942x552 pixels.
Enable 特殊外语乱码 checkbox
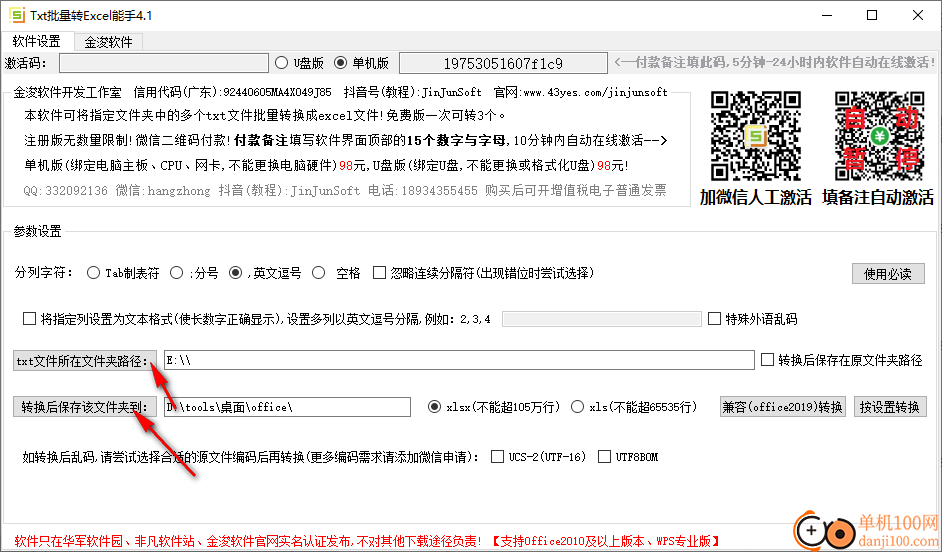752,319
